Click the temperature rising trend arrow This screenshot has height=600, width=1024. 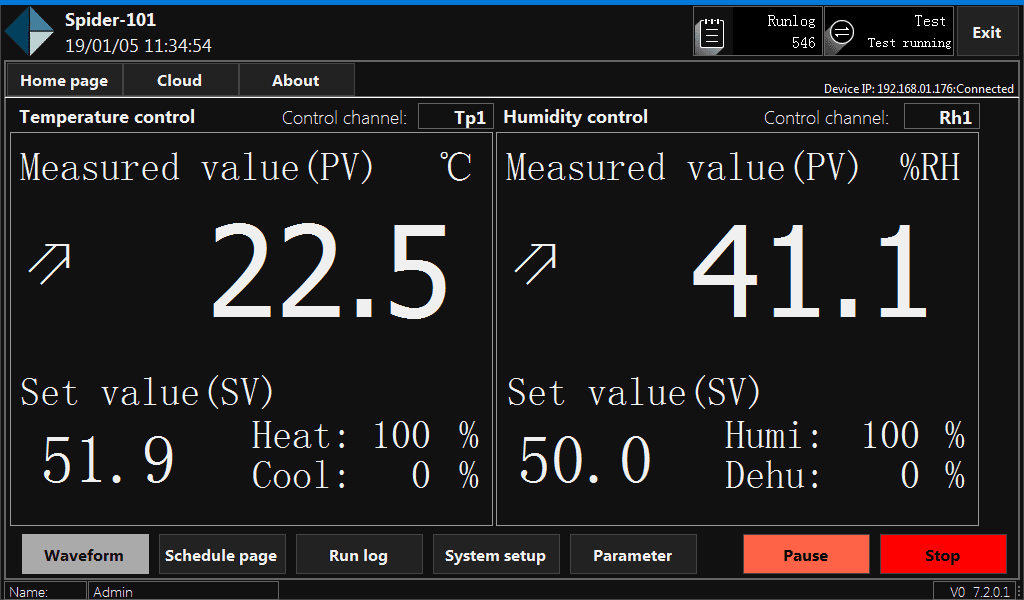pyautogui.click(x=49, y=262)
